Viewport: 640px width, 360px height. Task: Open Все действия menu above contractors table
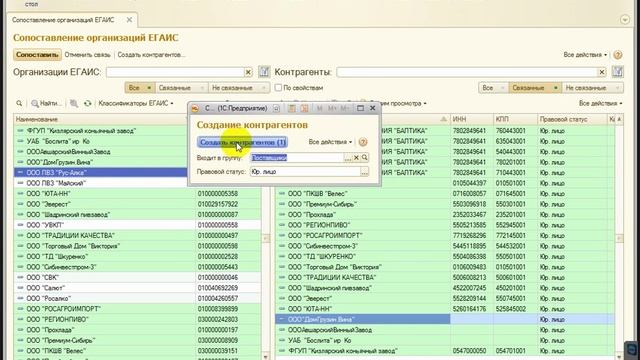600,104
